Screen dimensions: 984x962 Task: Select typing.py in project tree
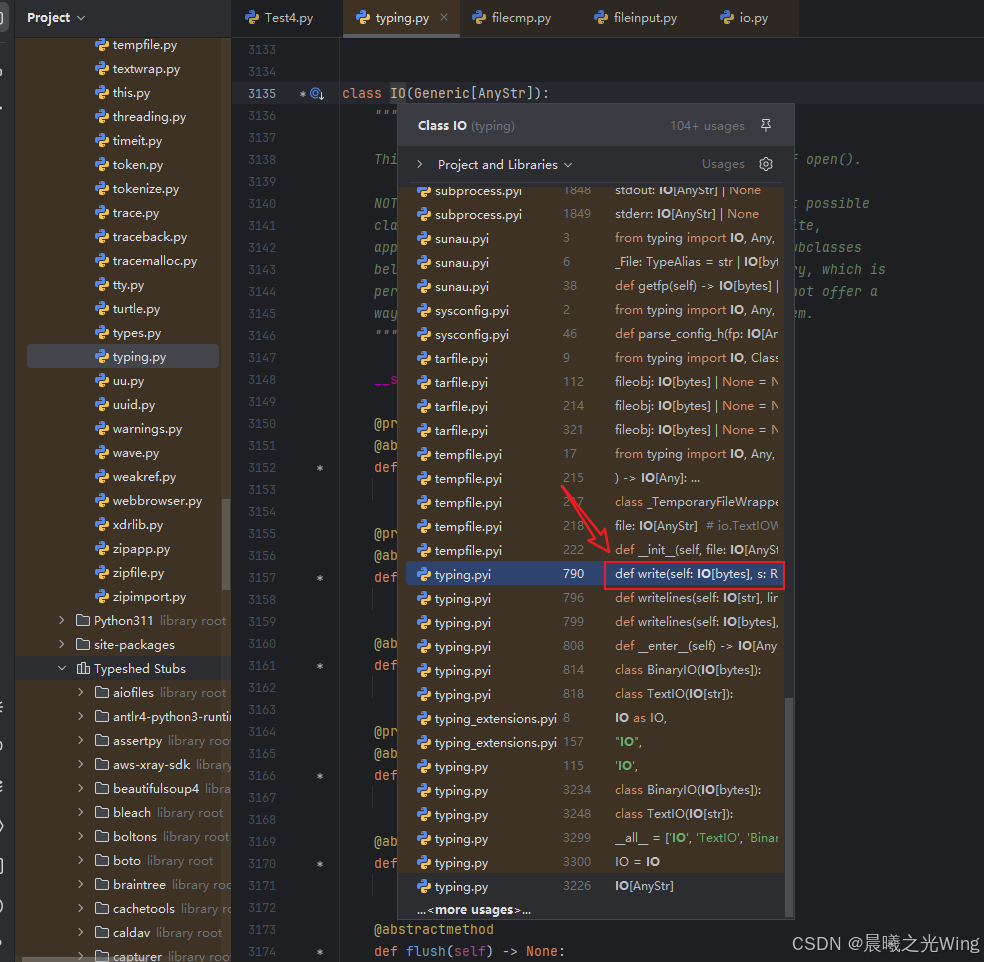(123, 356)
